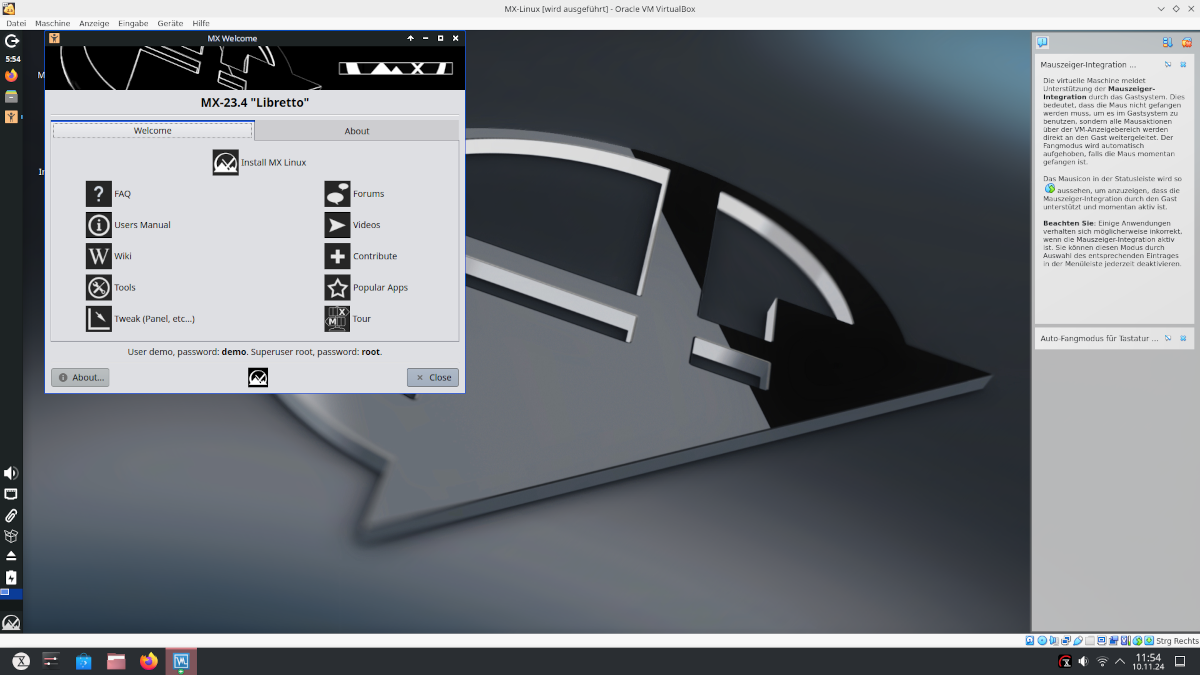Open the Datei menu in VirtualBox
Image resolution: width=1200 pixels, height=675 pixels.
coord(16,22)
